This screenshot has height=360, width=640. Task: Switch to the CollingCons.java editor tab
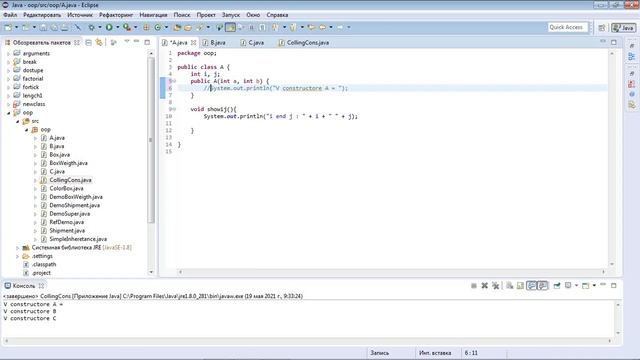[303, 42]
